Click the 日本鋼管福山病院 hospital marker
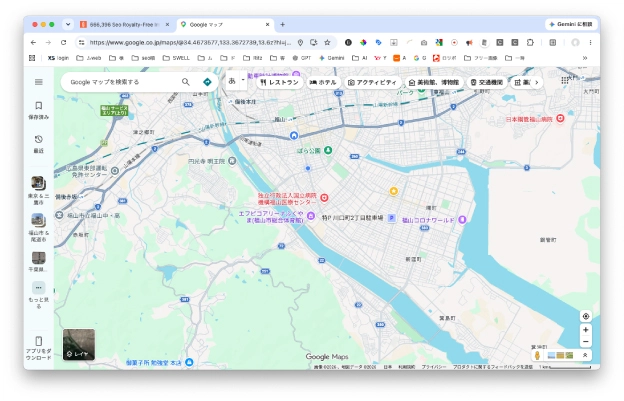 (560, 118)
